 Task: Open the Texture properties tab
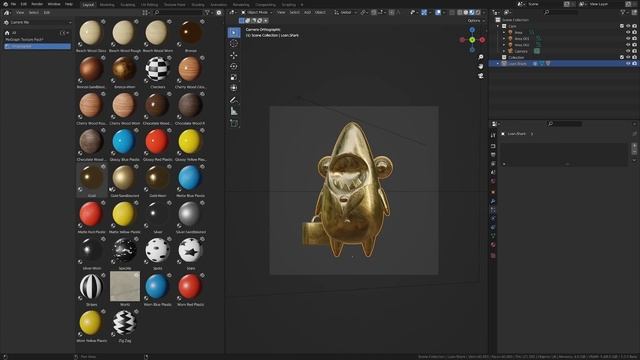493,256
